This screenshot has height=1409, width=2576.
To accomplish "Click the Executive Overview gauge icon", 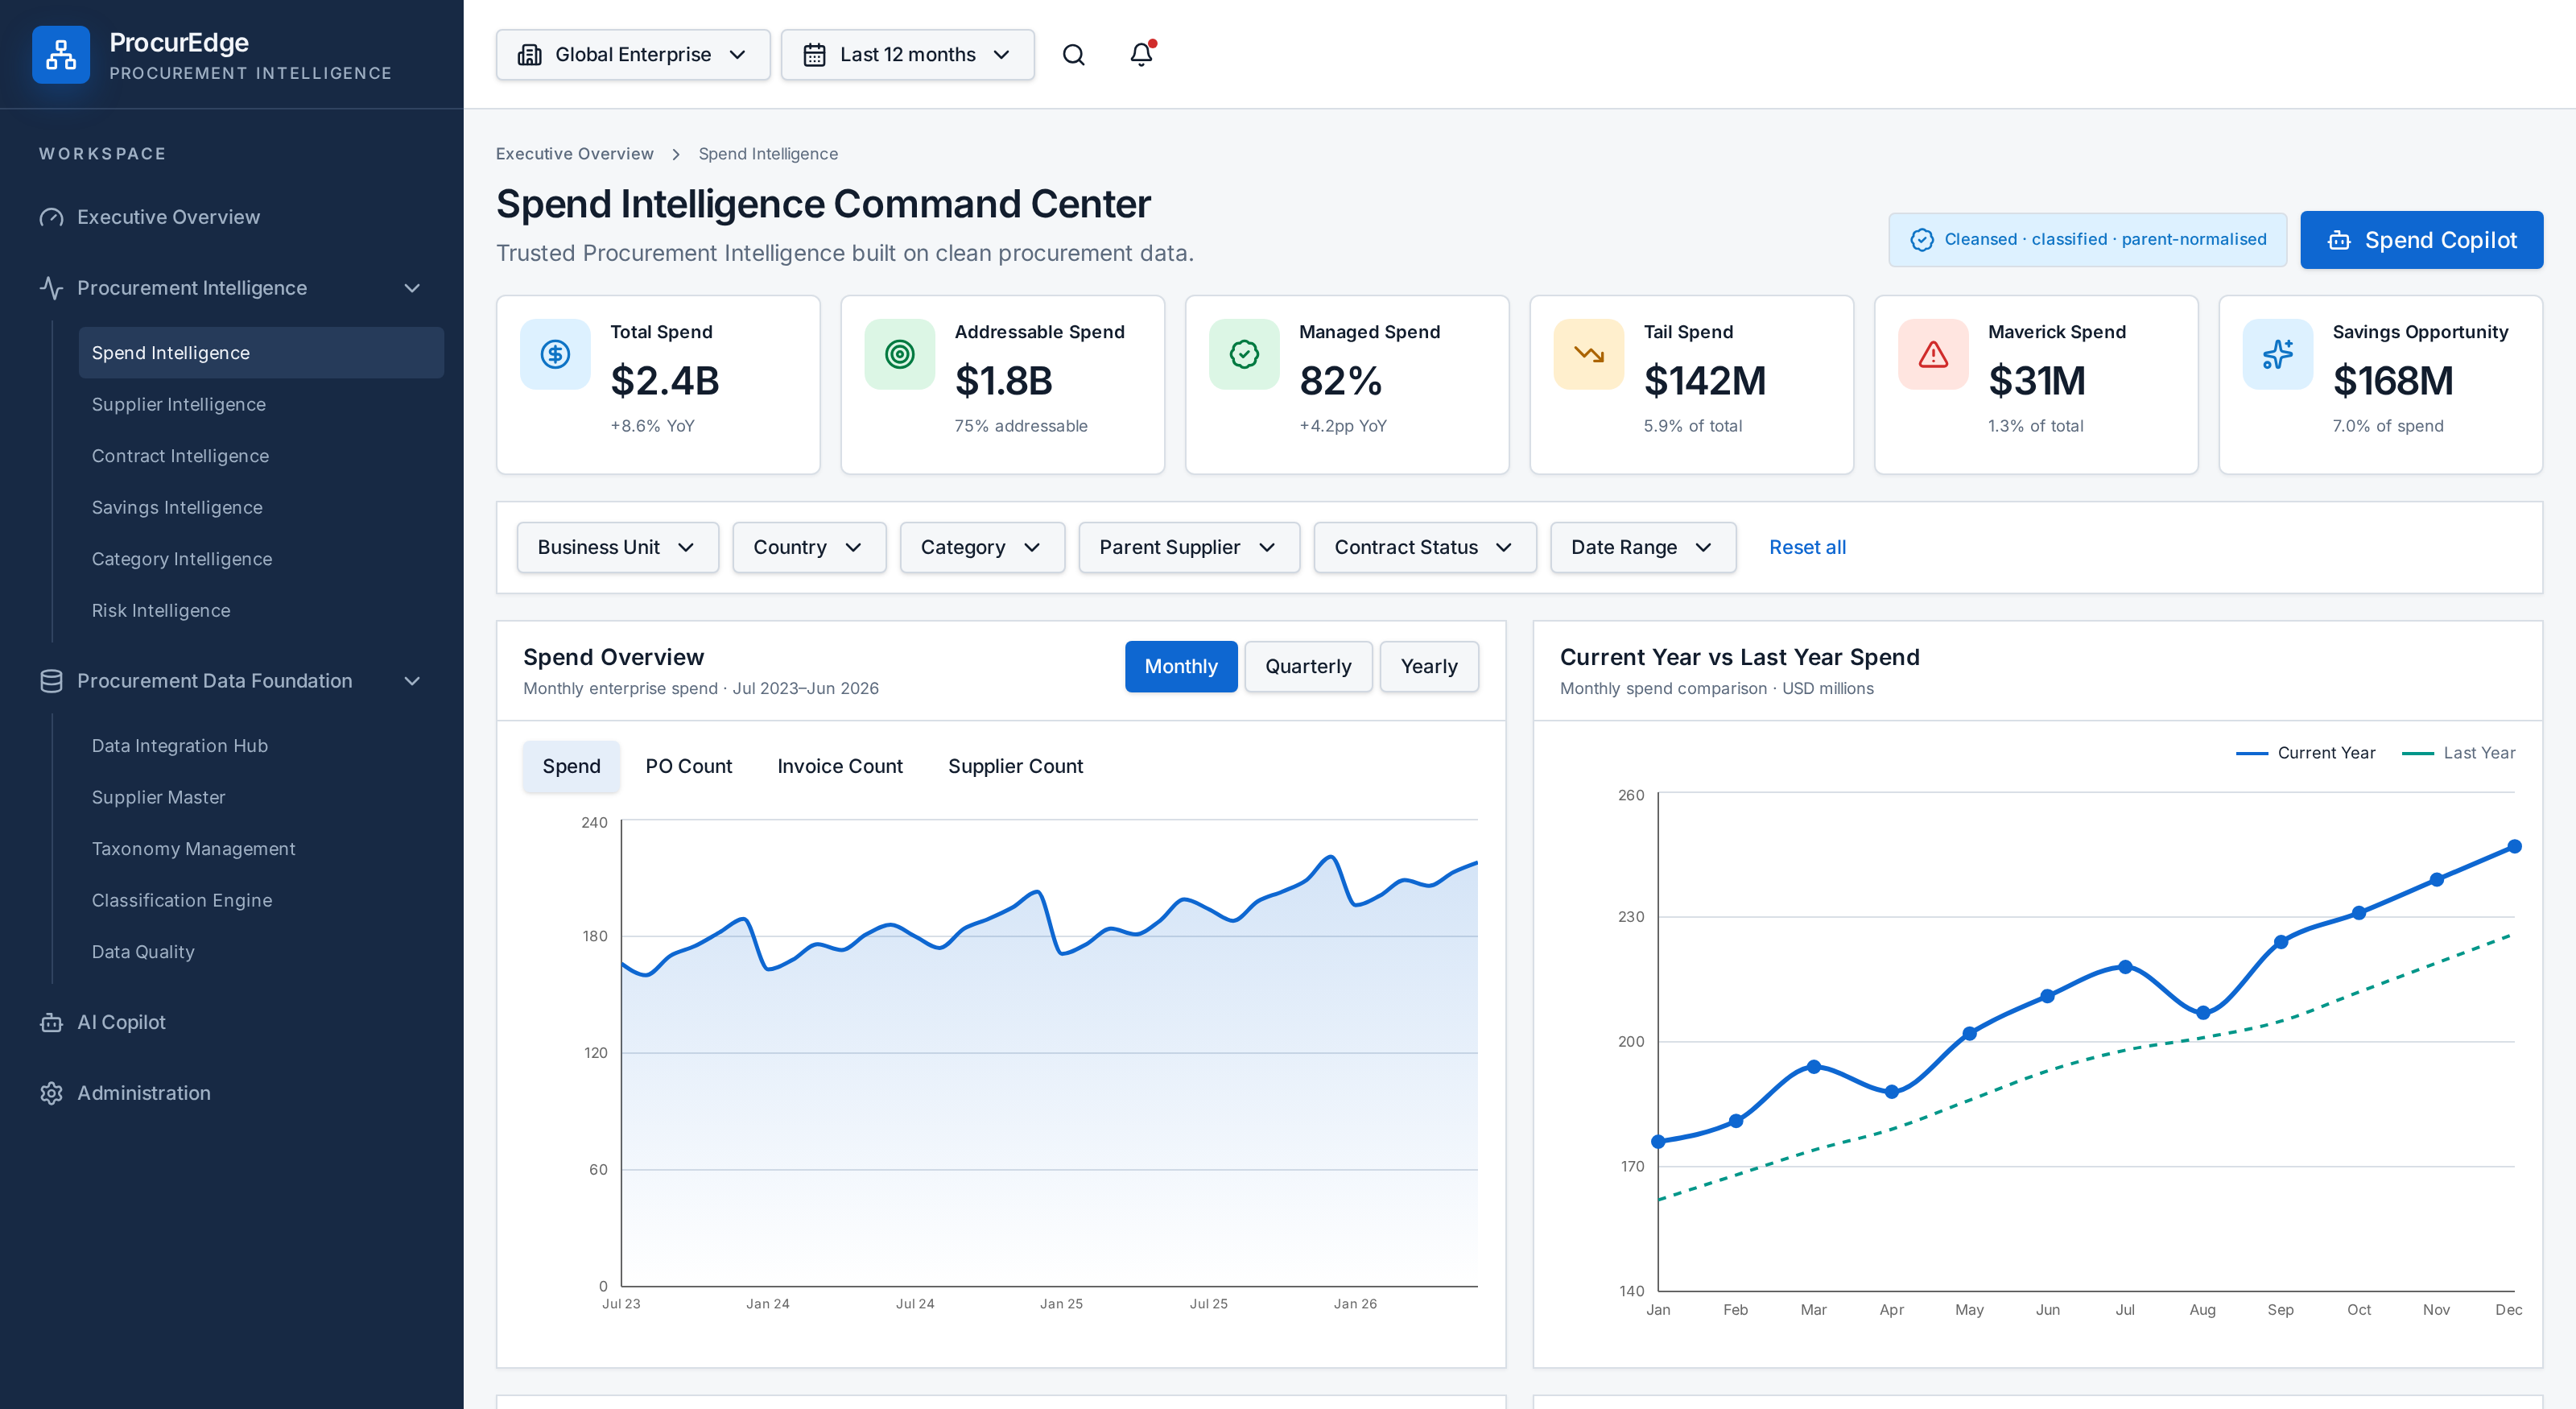I will point(51,217).
